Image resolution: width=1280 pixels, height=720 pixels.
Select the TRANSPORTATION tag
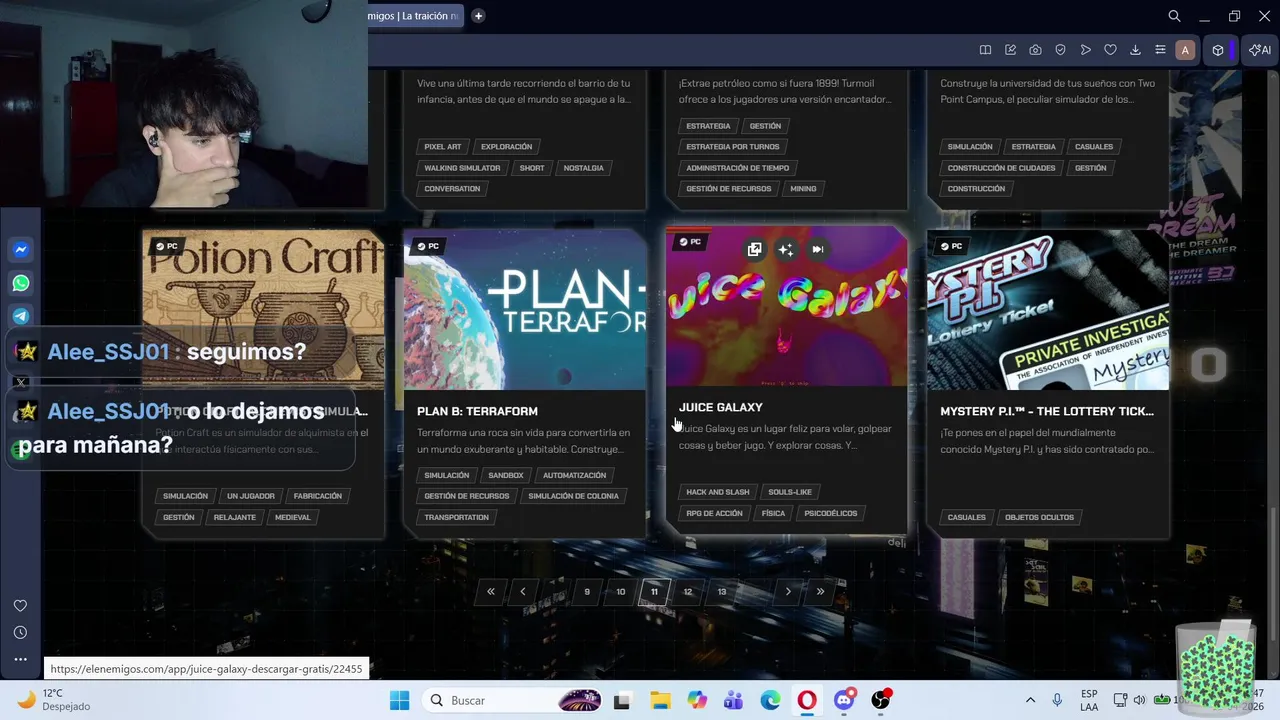[456, 518]
